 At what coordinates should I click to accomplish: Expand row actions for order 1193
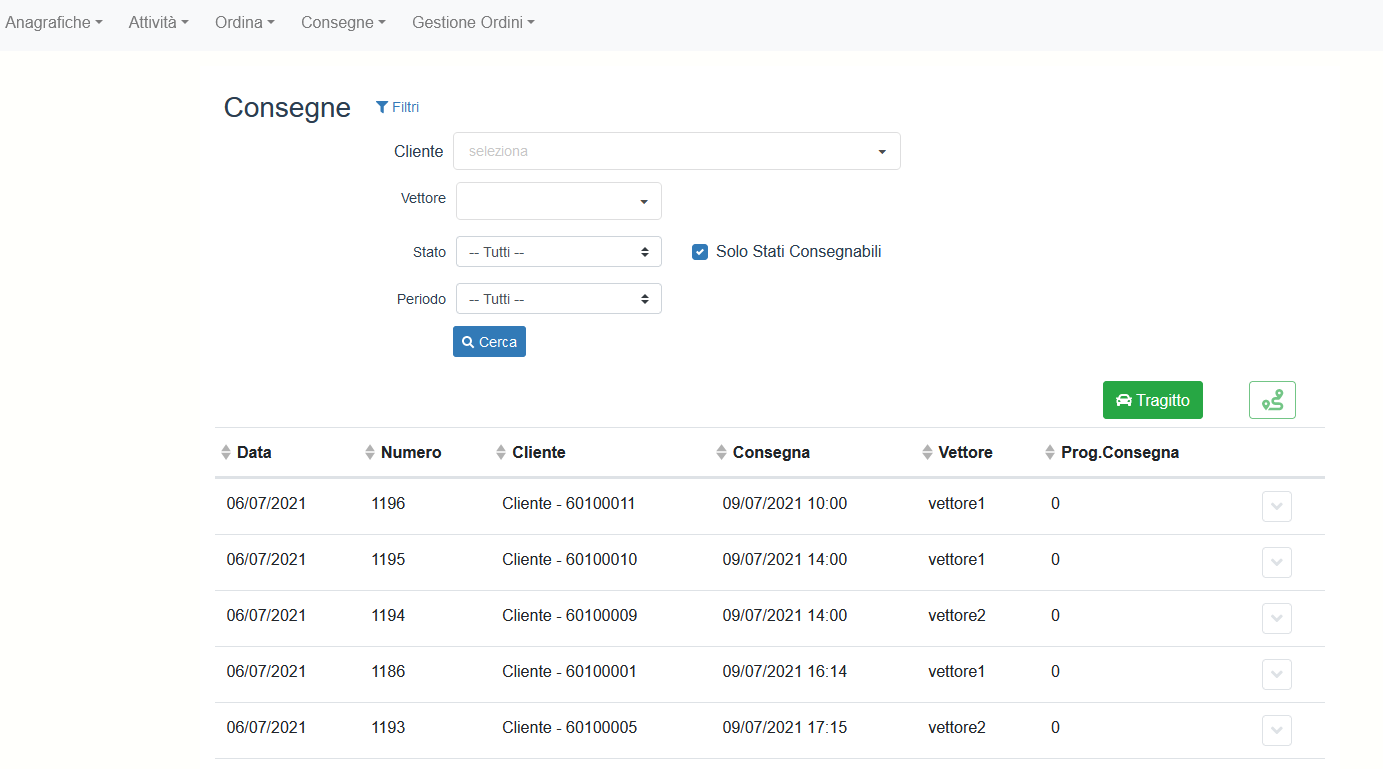click(1276, 731)
